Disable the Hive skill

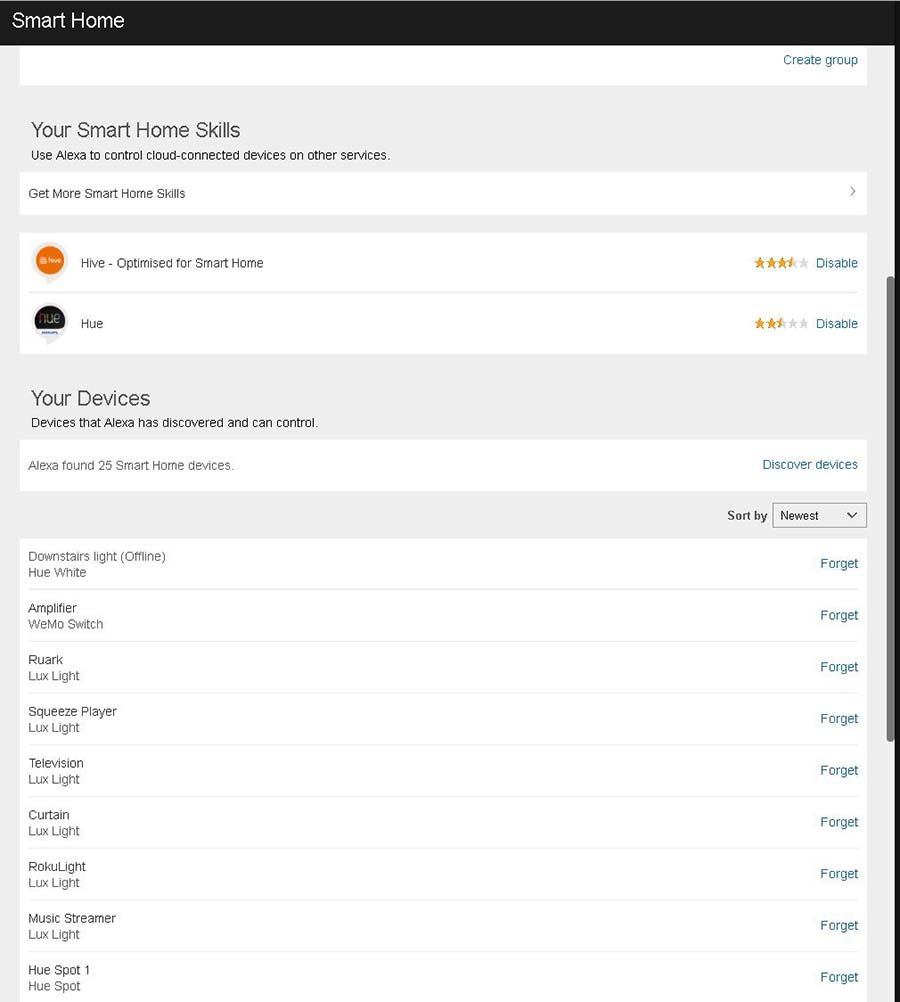click(837, 263)
